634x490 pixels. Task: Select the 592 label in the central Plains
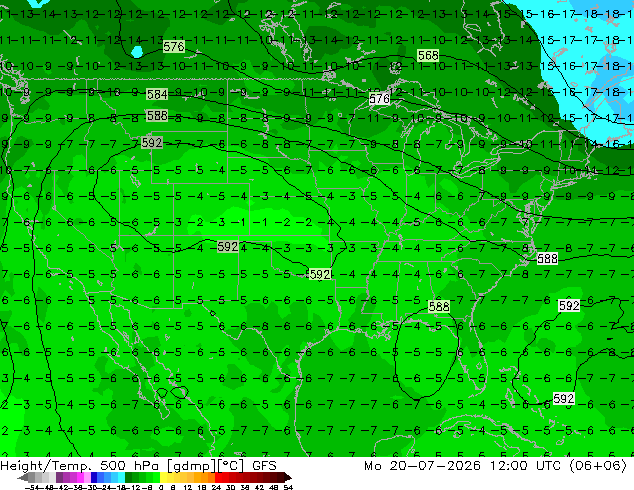pyautogui.click(x=228, y=247)
